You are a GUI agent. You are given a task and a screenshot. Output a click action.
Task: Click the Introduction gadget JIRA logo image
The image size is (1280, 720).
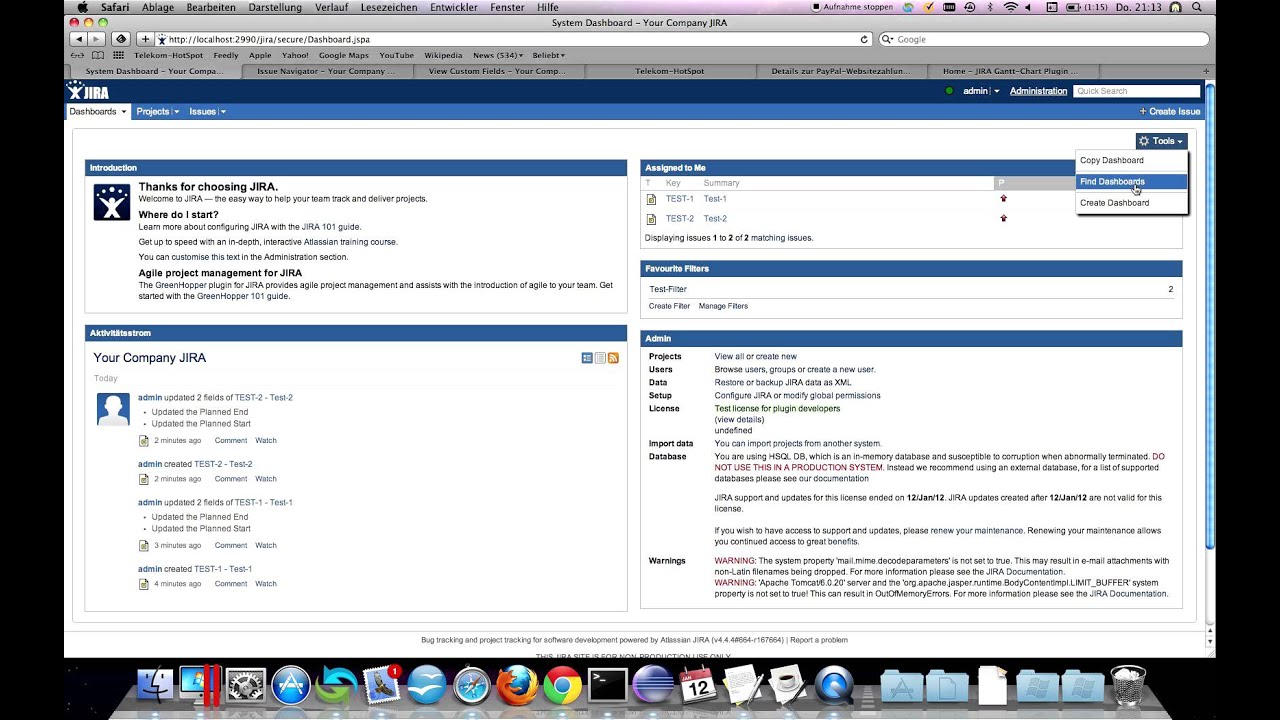(x=112, y=202)
